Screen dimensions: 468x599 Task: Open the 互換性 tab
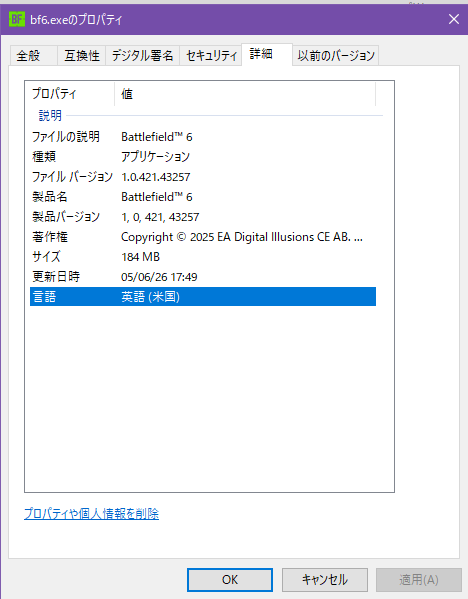click(x=81, y=56)
